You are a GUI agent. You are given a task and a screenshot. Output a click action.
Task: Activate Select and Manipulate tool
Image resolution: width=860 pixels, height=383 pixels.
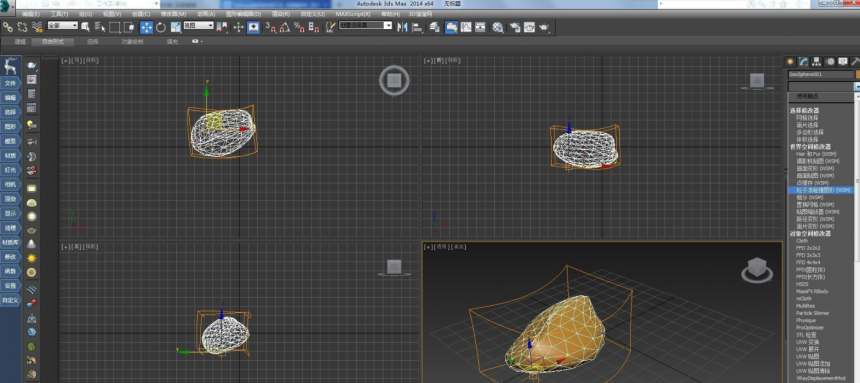pos(239,26)
